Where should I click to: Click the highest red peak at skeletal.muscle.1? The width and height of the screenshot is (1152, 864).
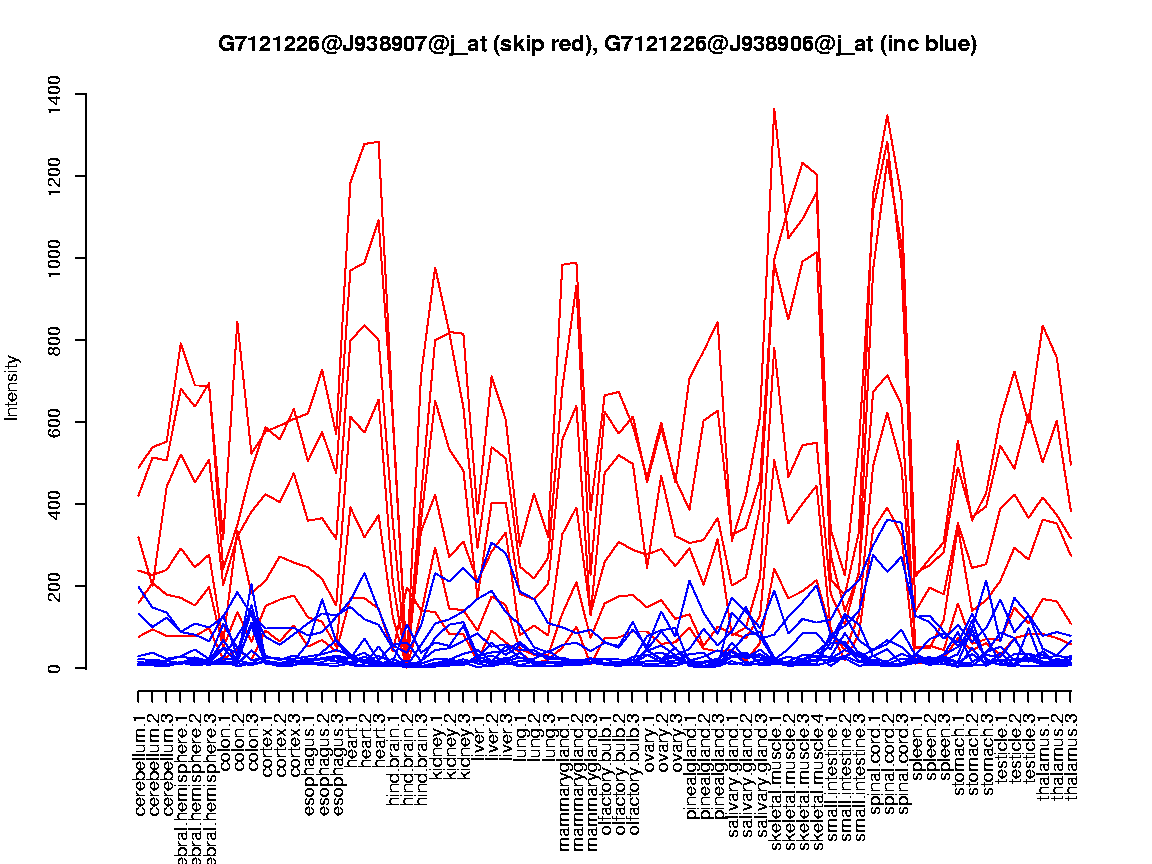[775, 109]
